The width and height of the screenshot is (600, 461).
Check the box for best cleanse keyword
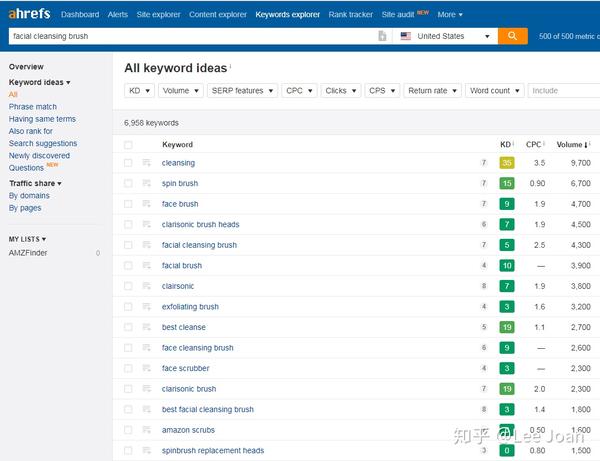tap(128, 327)
